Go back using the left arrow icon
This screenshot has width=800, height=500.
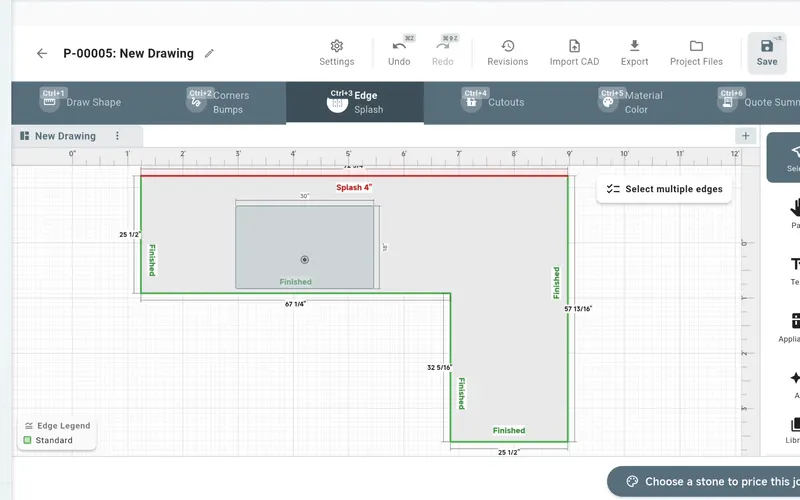(x=42, y=53)
